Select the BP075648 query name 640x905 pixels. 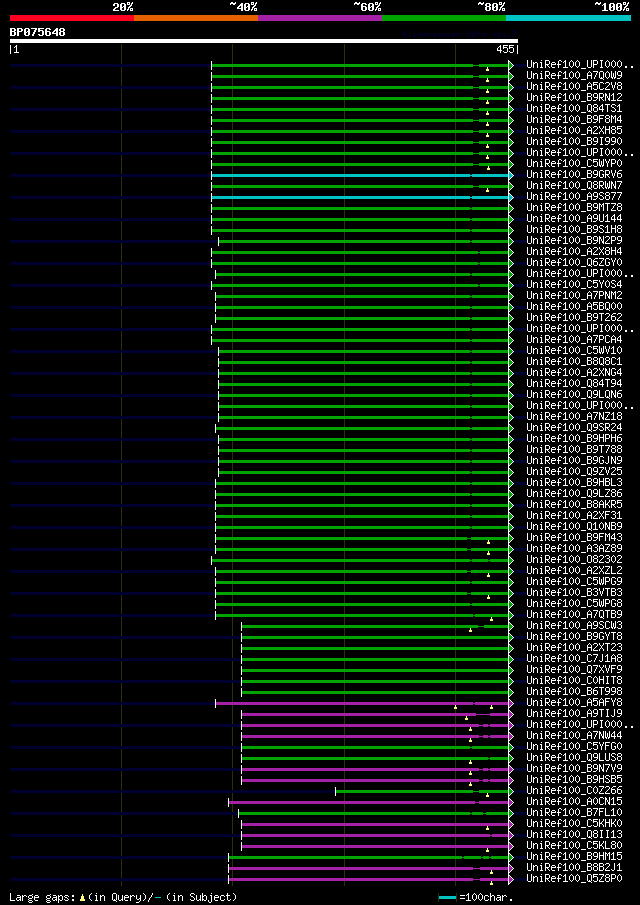pyautogui.click(x=38, y=32)
